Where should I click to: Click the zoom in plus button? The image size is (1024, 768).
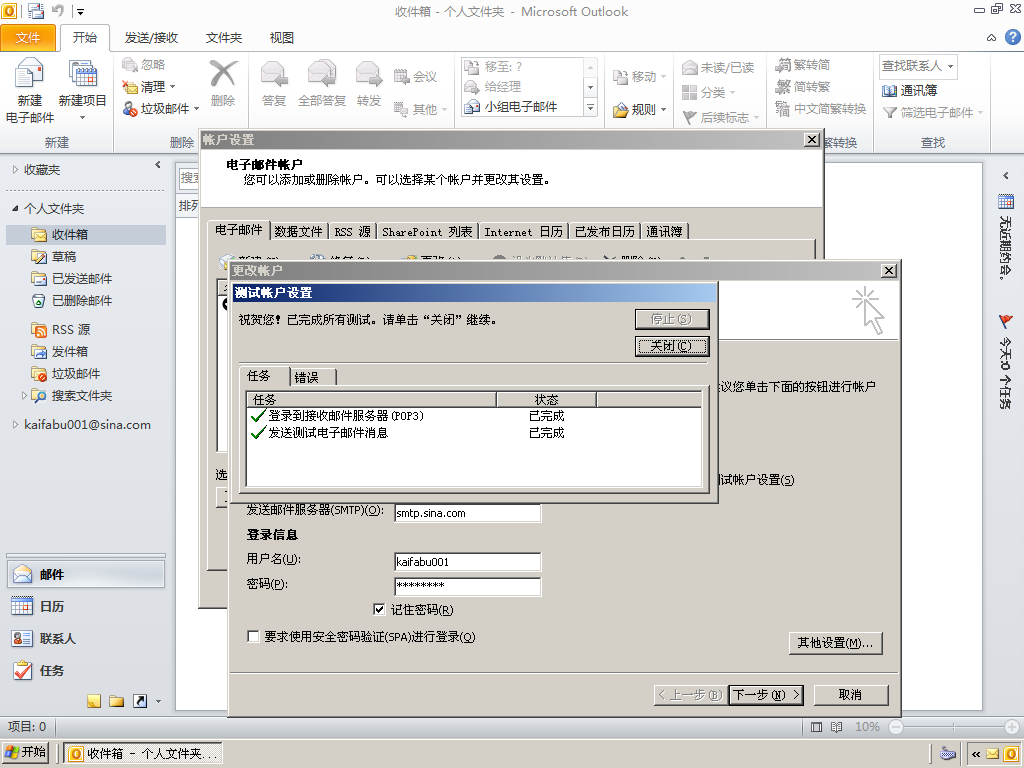1012,727
